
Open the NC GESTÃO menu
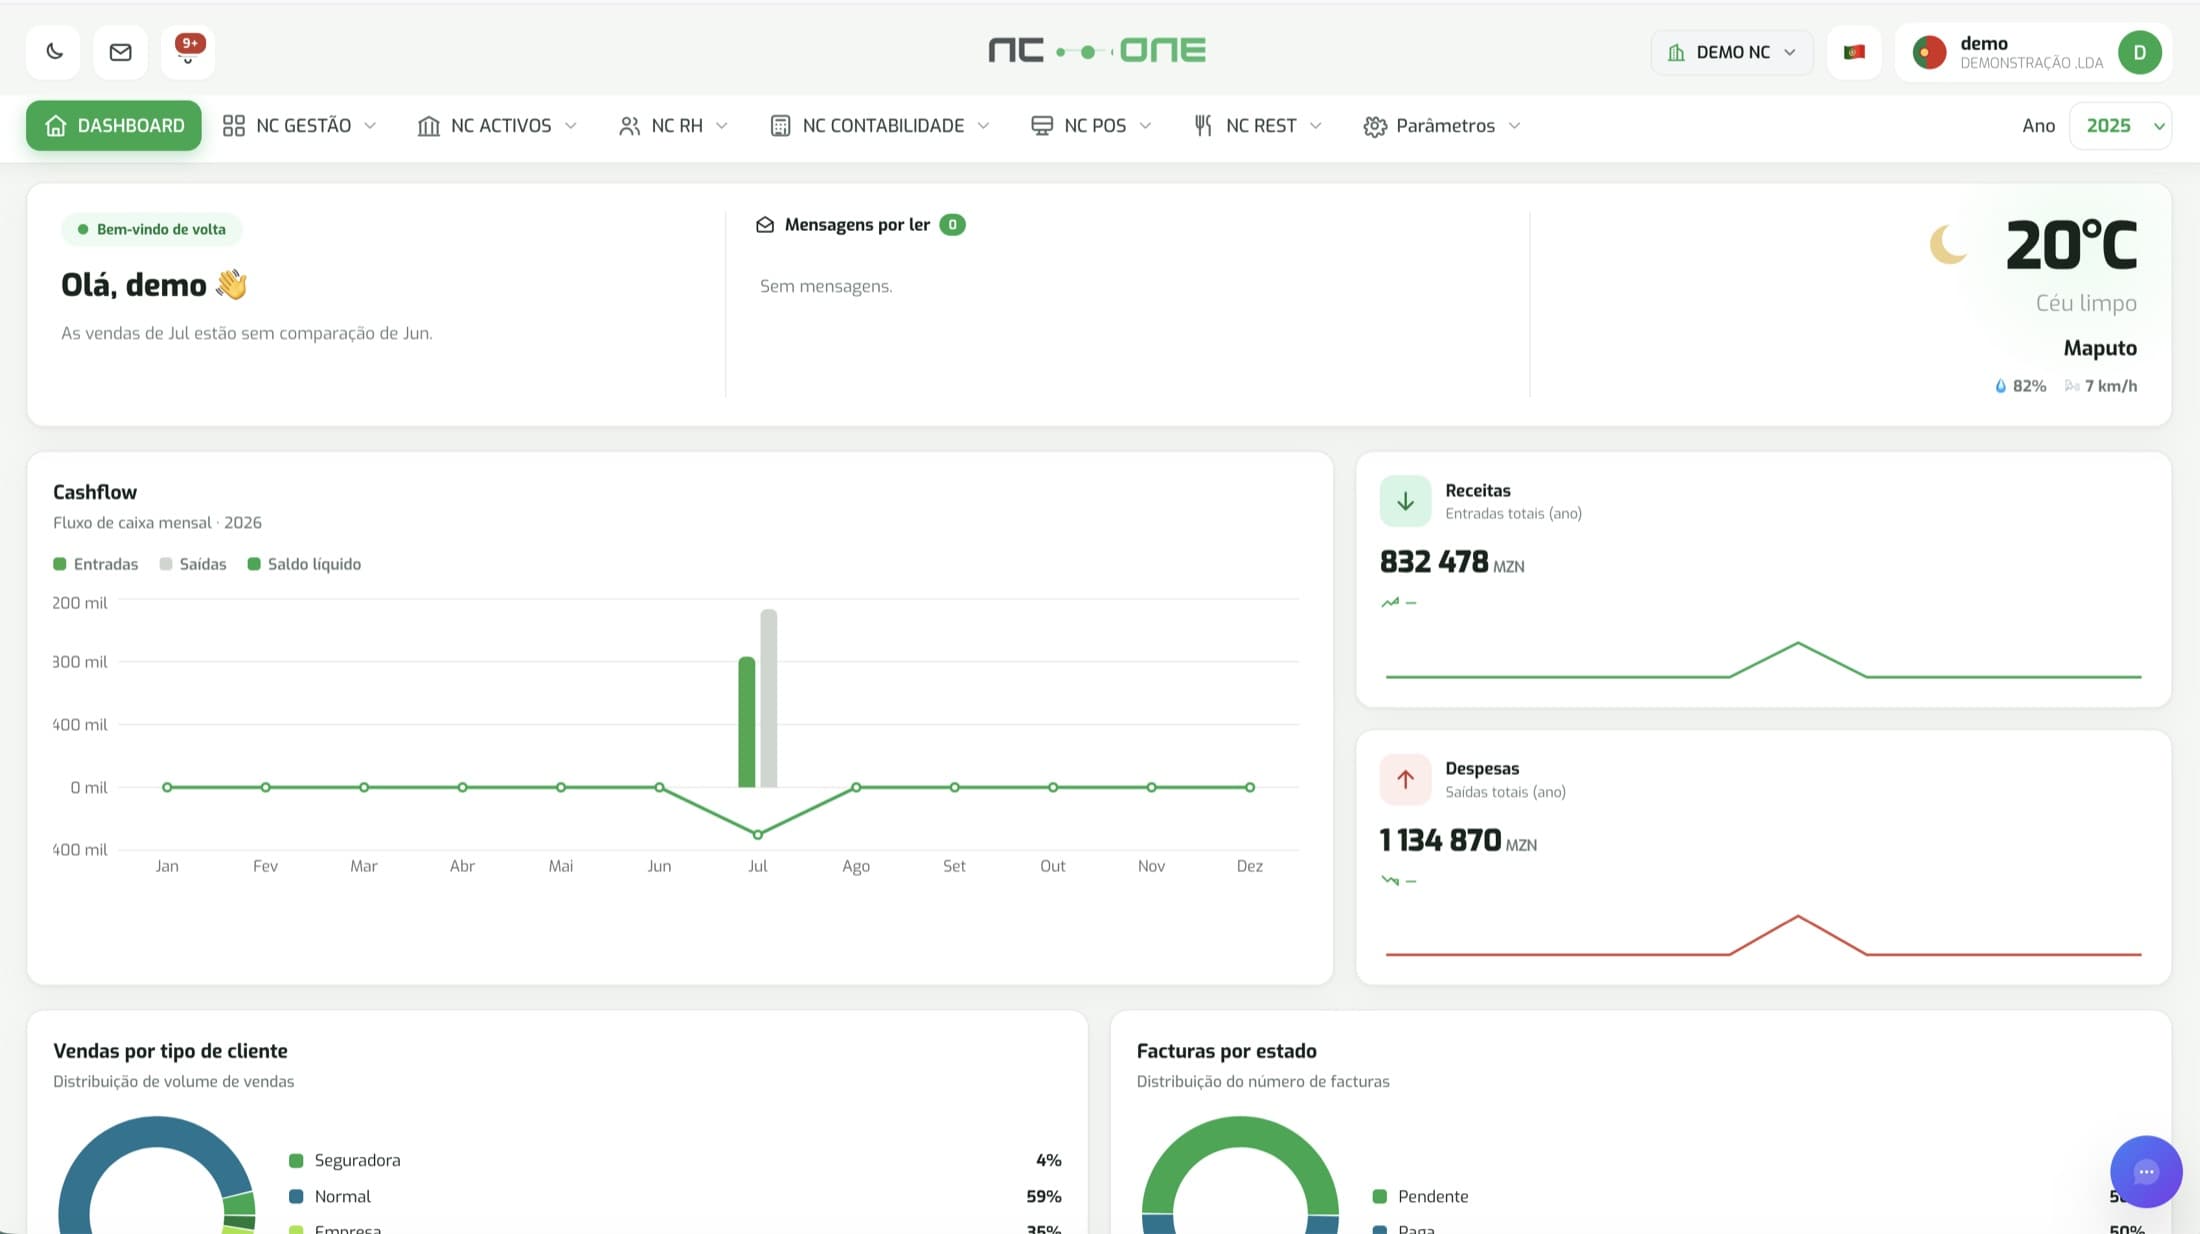299,126
